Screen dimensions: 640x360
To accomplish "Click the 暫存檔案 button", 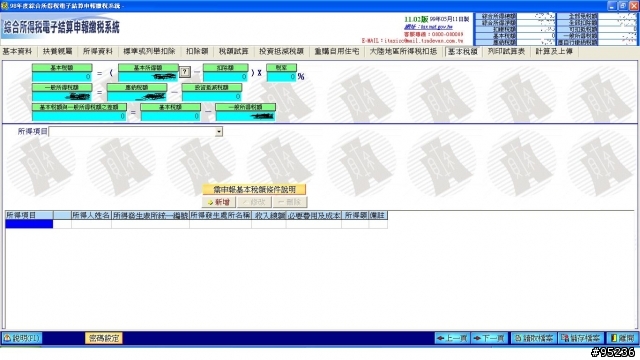I will (580, 338).
